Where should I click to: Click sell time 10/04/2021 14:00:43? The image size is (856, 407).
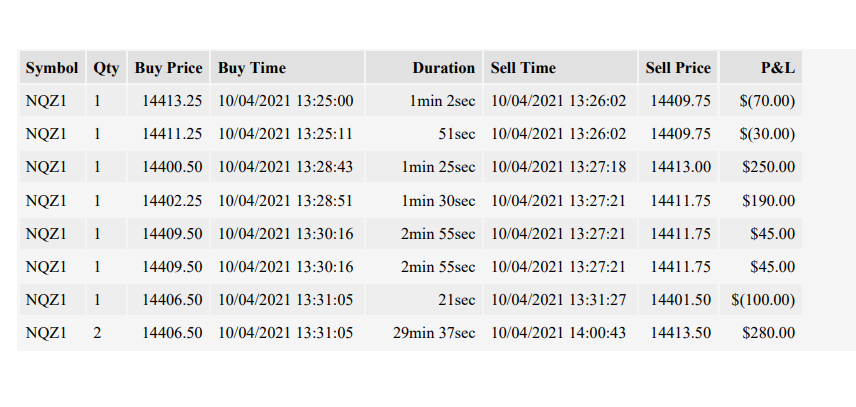558,333
